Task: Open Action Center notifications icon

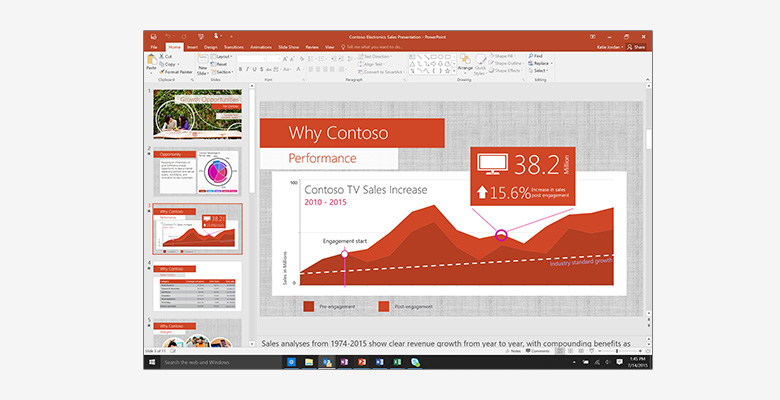Action: (x=619, y=362)
